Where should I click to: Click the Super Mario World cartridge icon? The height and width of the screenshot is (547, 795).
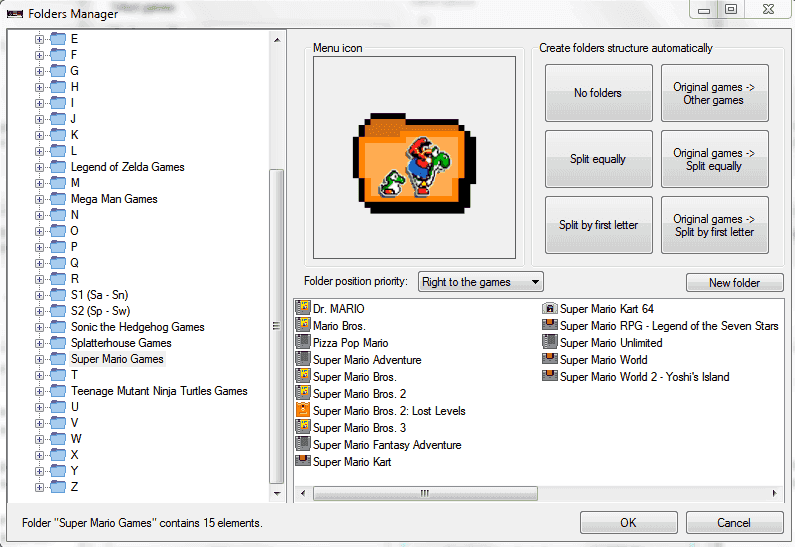[x=550, y=359]
